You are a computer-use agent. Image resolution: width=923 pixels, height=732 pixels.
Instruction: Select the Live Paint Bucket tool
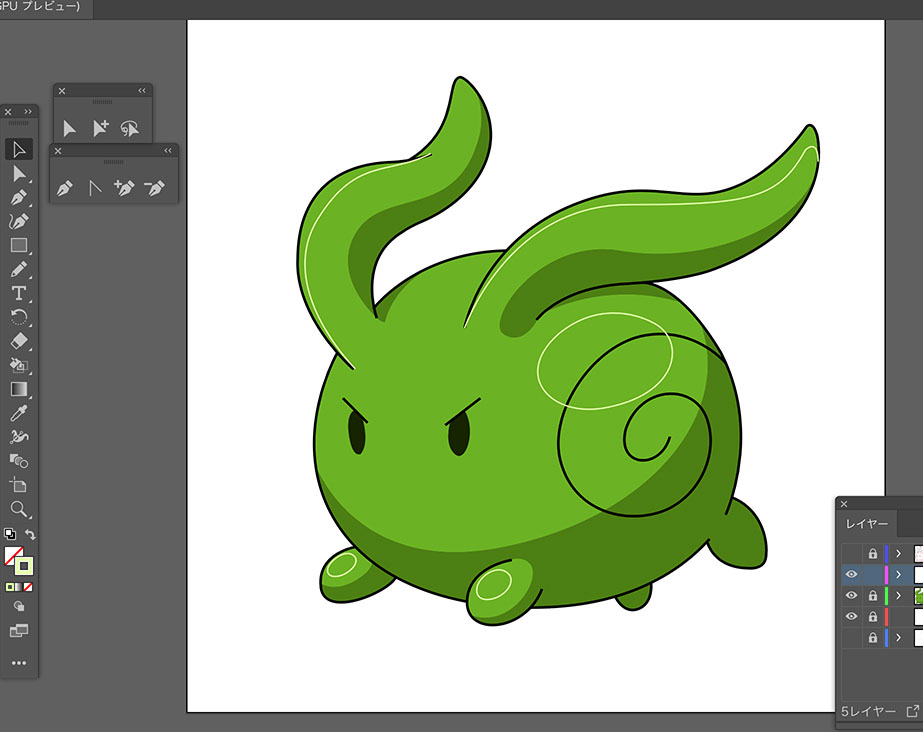pyautogui.click(x=19, y=365)
